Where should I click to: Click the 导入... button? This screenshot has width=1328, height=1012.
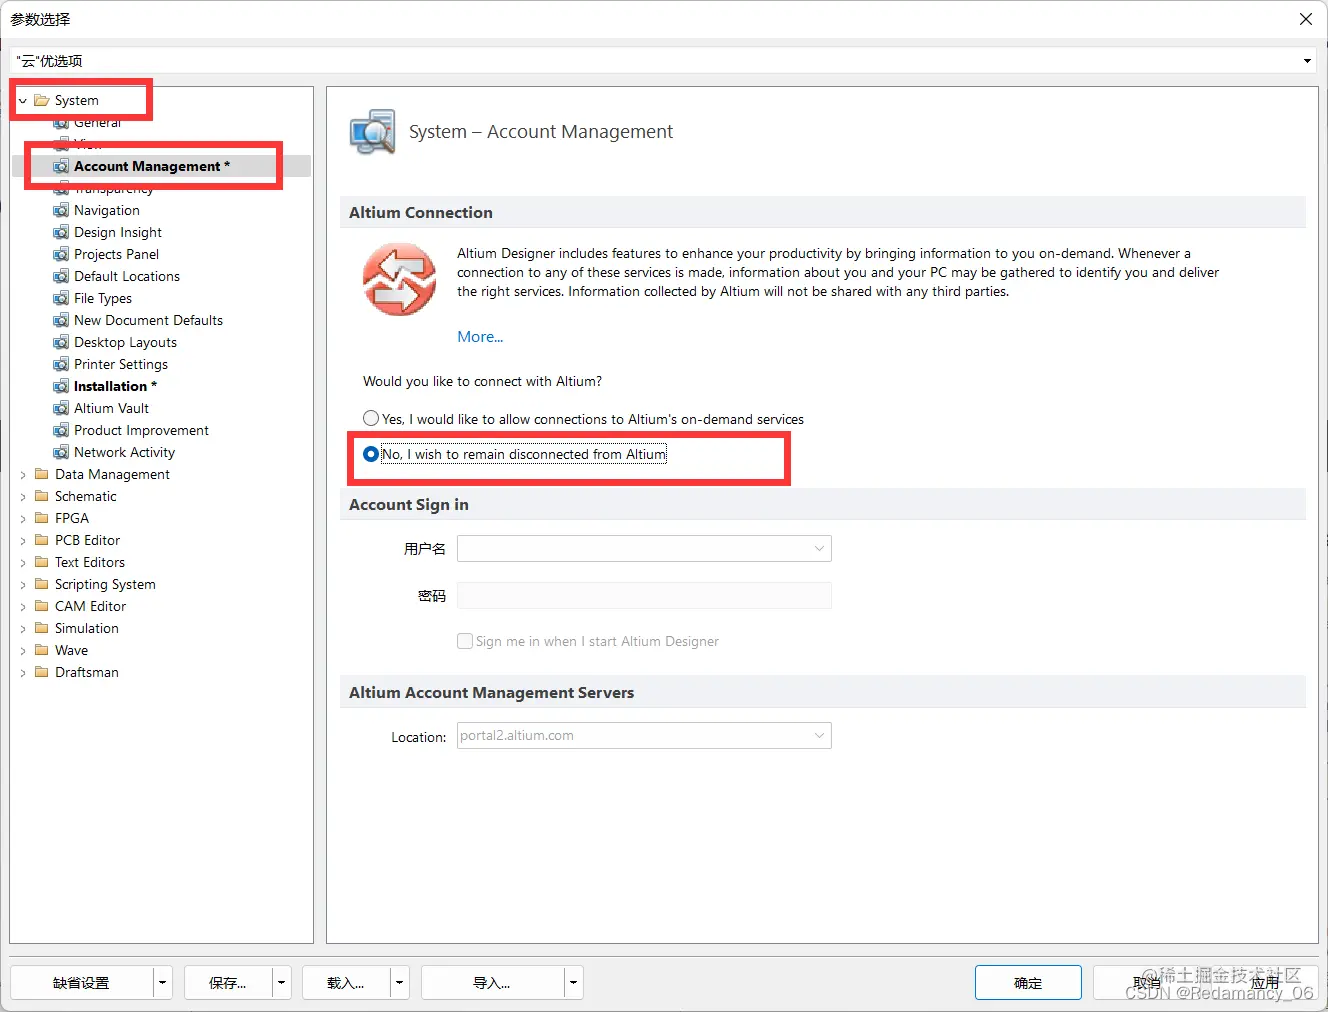(492, 983)
